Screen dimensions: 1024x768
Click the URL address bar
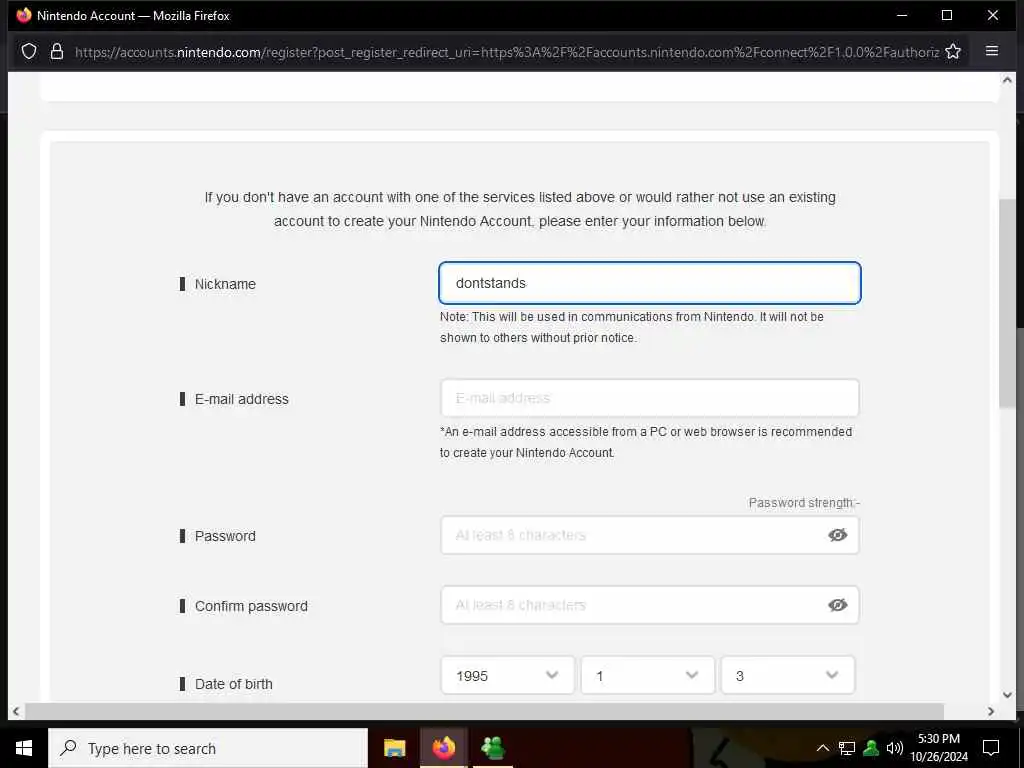(506, 52)
